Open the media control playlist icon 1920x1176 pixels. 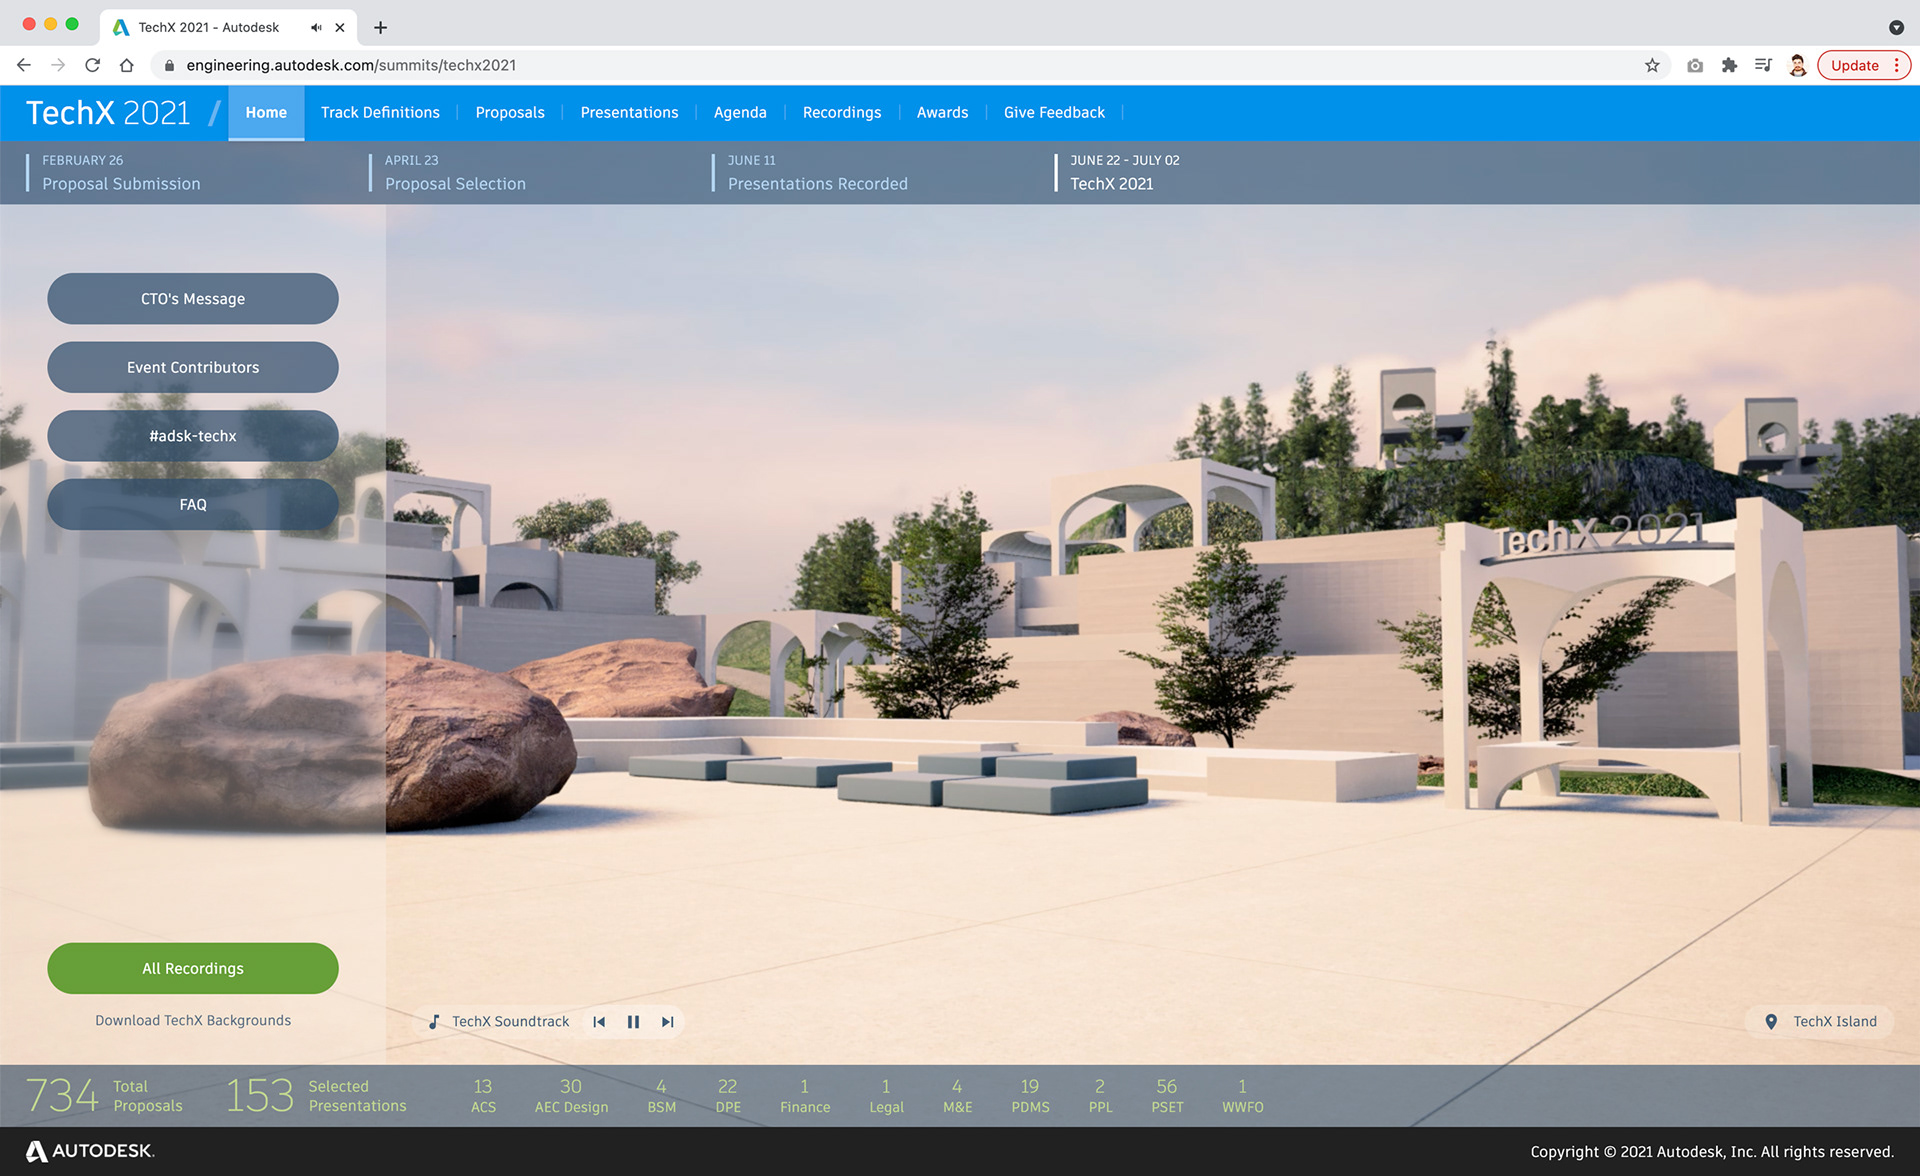tap(1763, 65)
